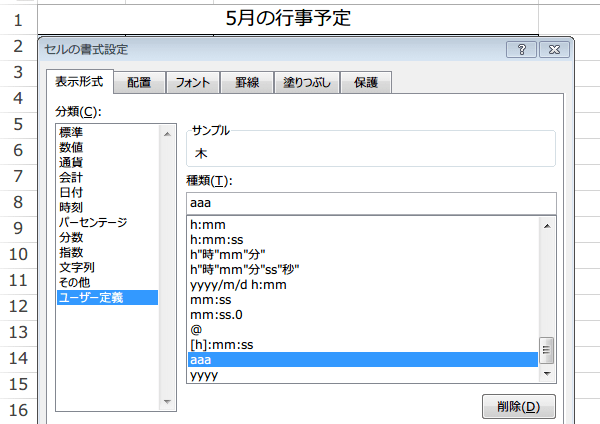Screen dimensions: 600x424
Task: Select the h:mm format
Action: coord(363,225)
